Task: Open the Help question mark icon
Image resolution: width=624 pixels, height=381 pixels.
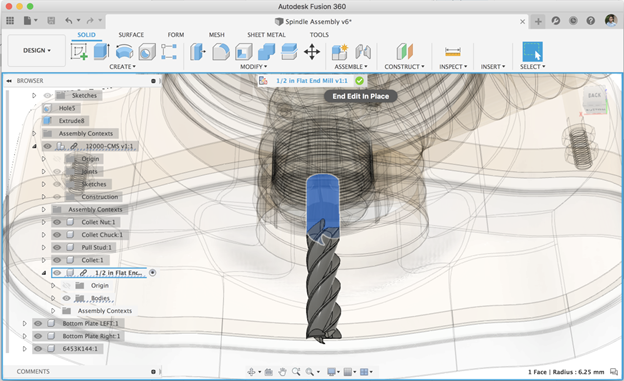Action: (591, 21)
